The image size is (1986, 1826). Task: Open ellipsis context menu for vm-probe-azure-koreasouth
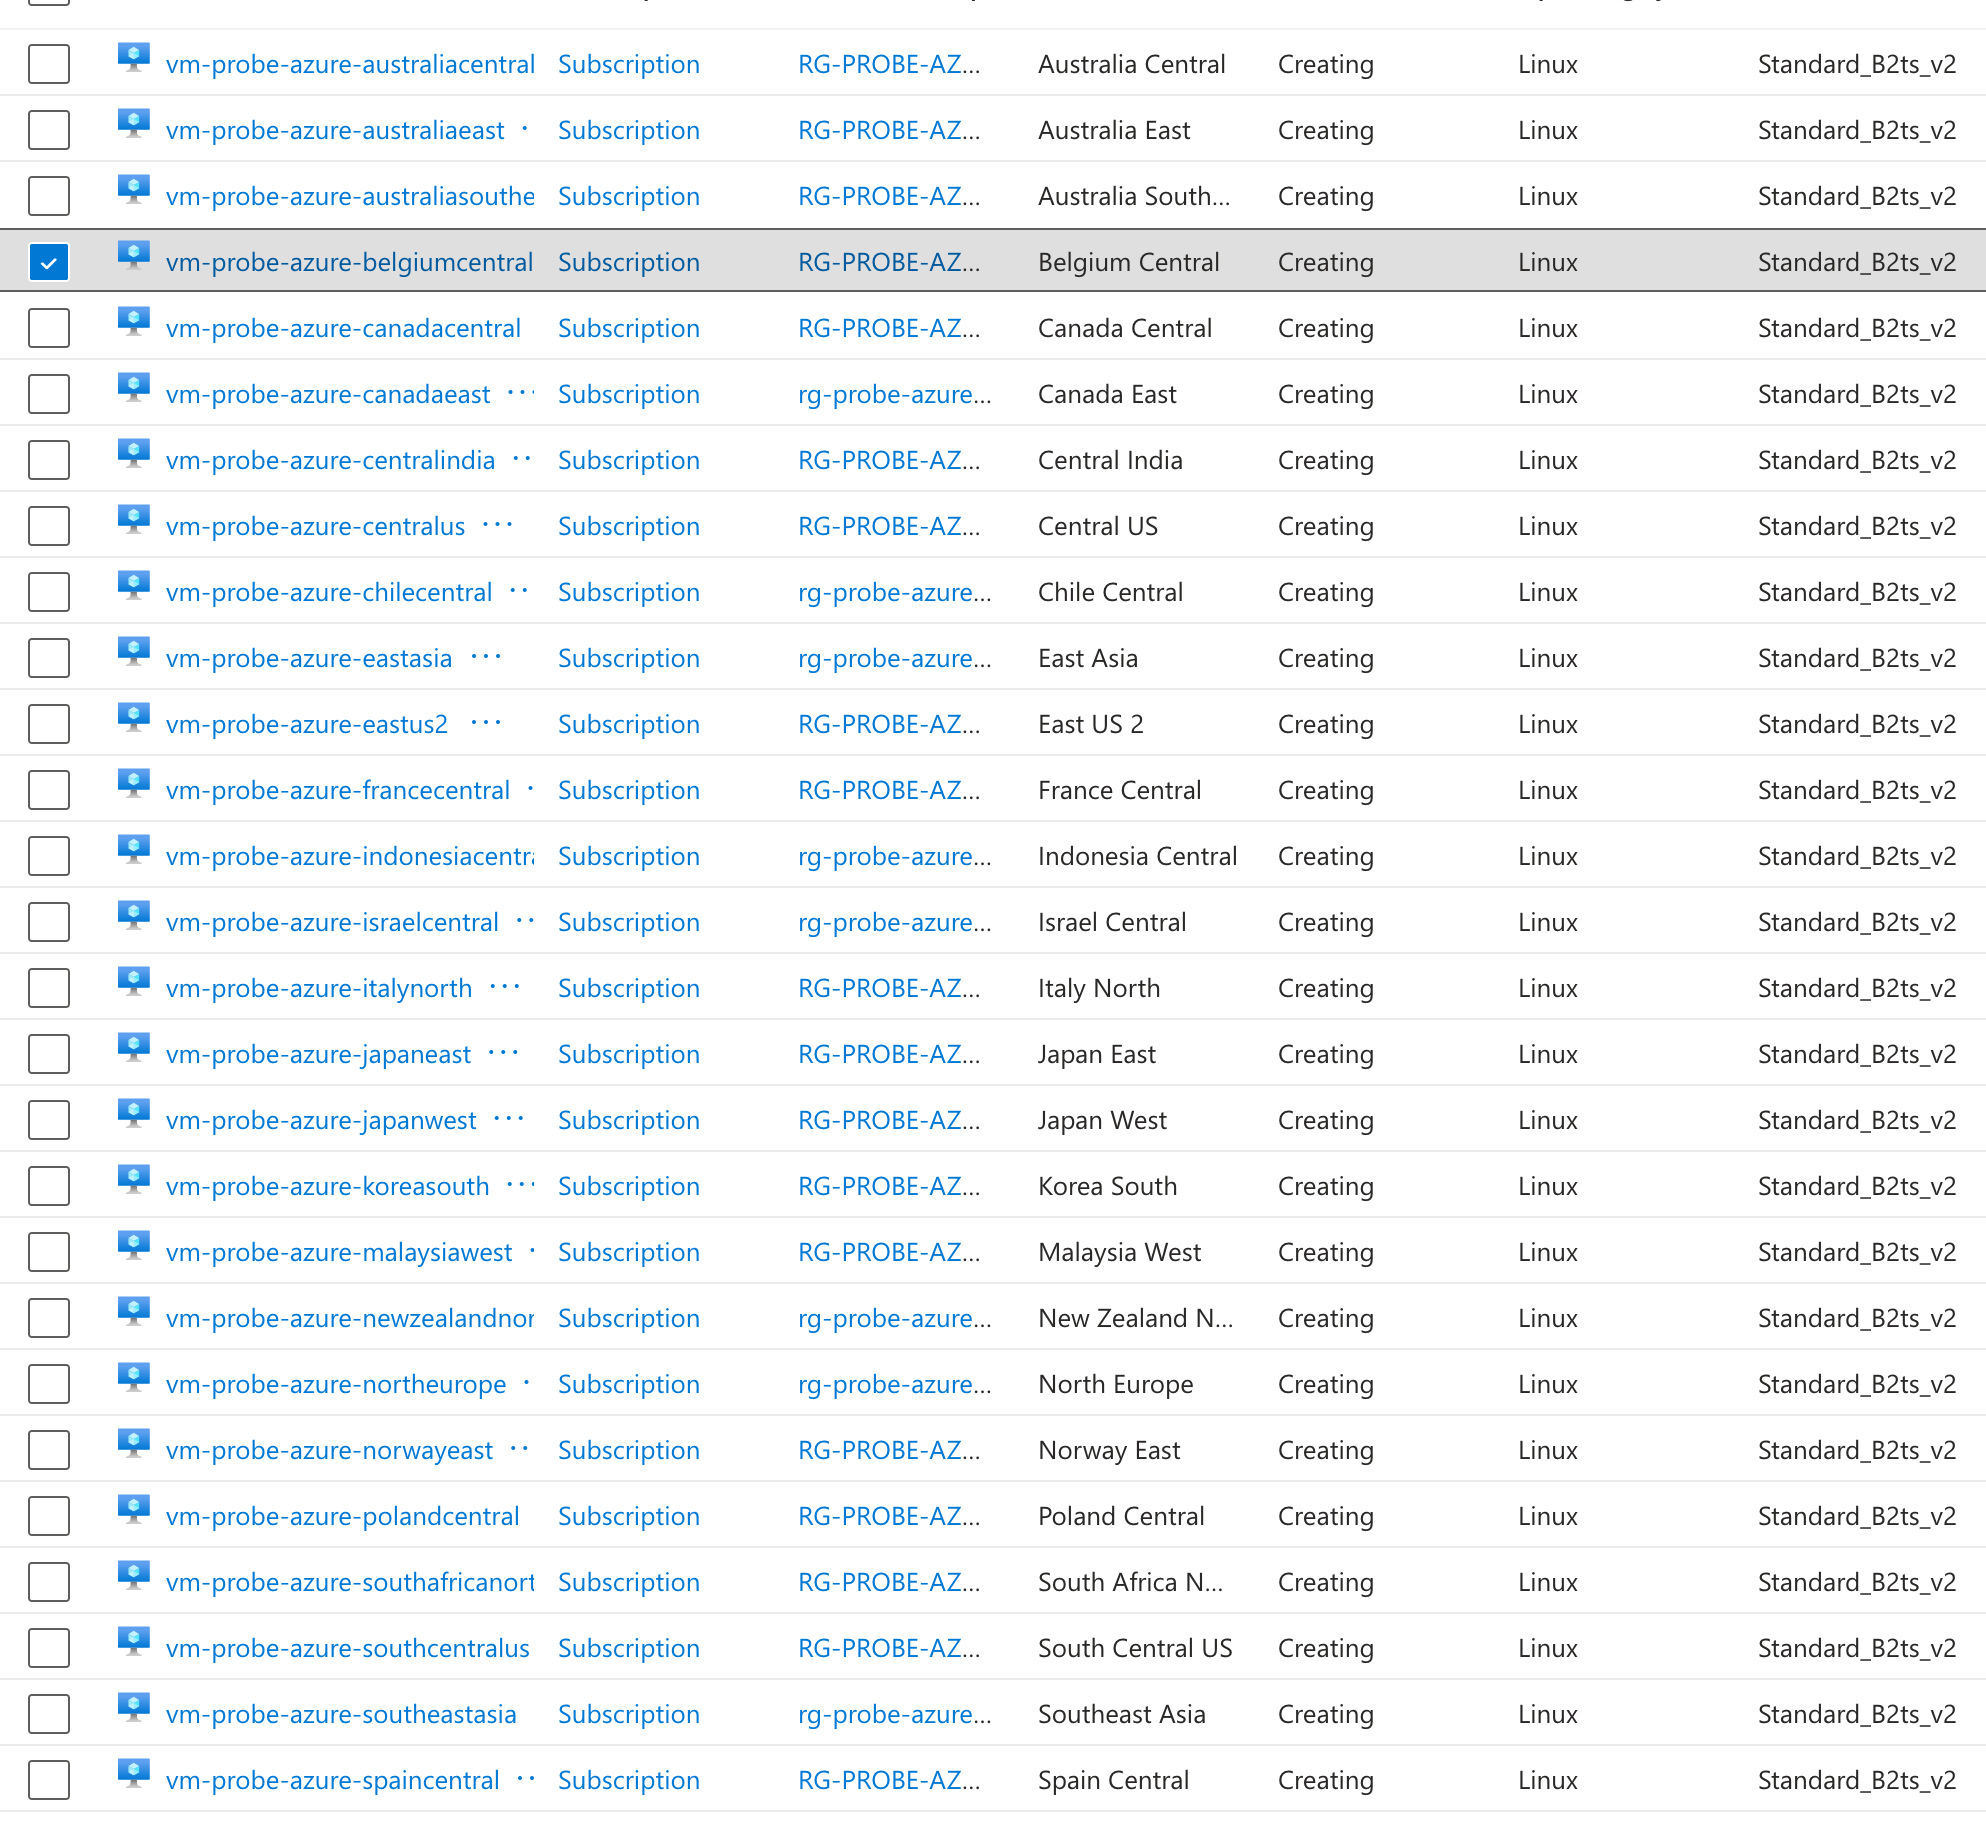pos(520,1185)
